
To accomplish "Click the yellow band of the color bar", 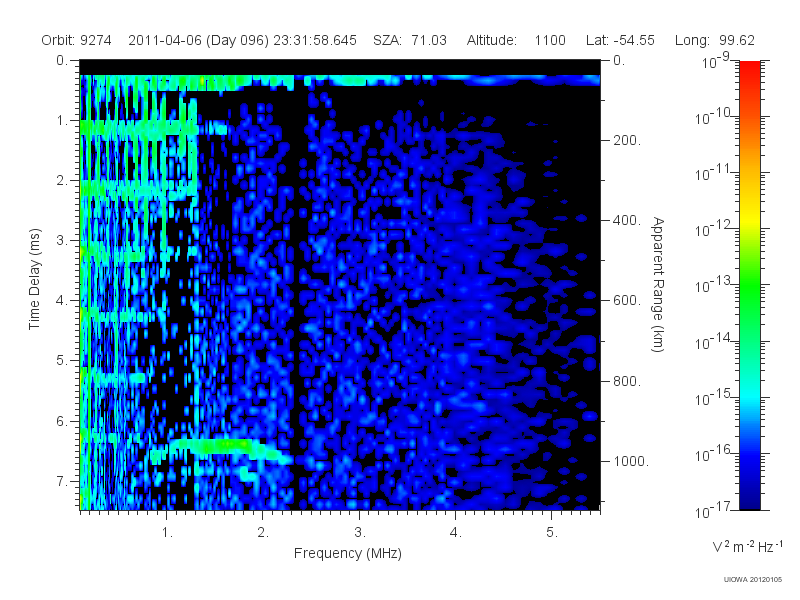I will pyautogui.click(x=749, y=220).
